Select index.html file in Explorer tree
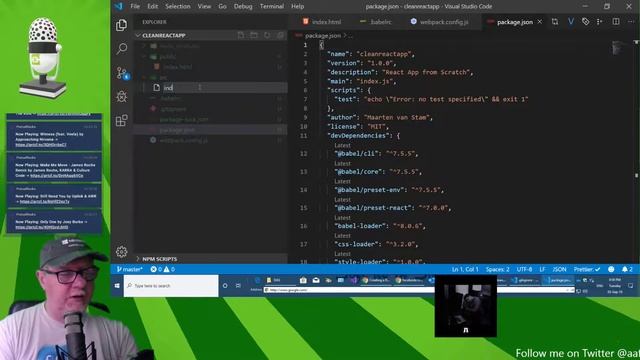The width and height of the screenshot is (640, 360). pyautogui.click(x=211, y=67)
